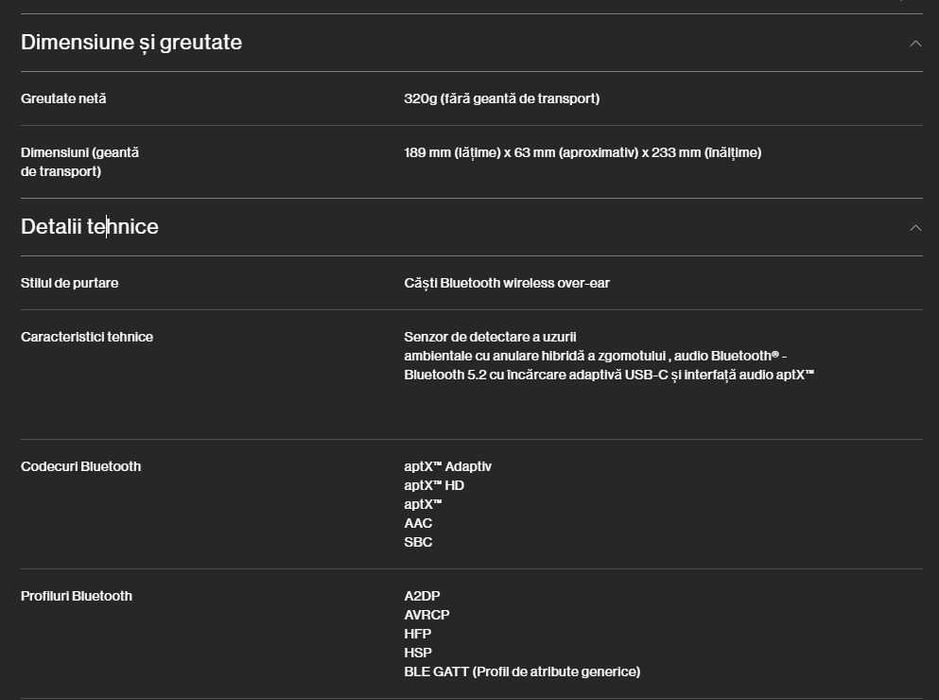
Task: Collapse Dimensiune și greutate section chevron
Action: click(914, 43)
